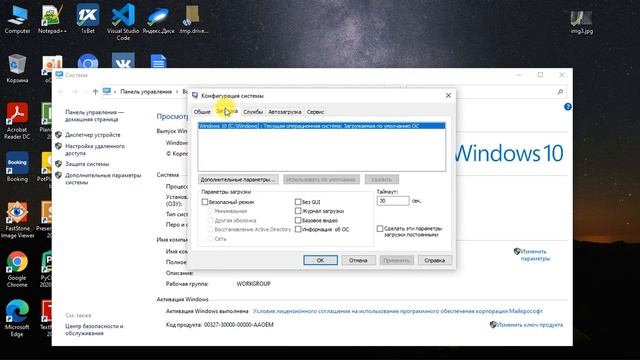Go up one level in the Система window
This screenshot has width=640, height=360.
tap(95, 92)
